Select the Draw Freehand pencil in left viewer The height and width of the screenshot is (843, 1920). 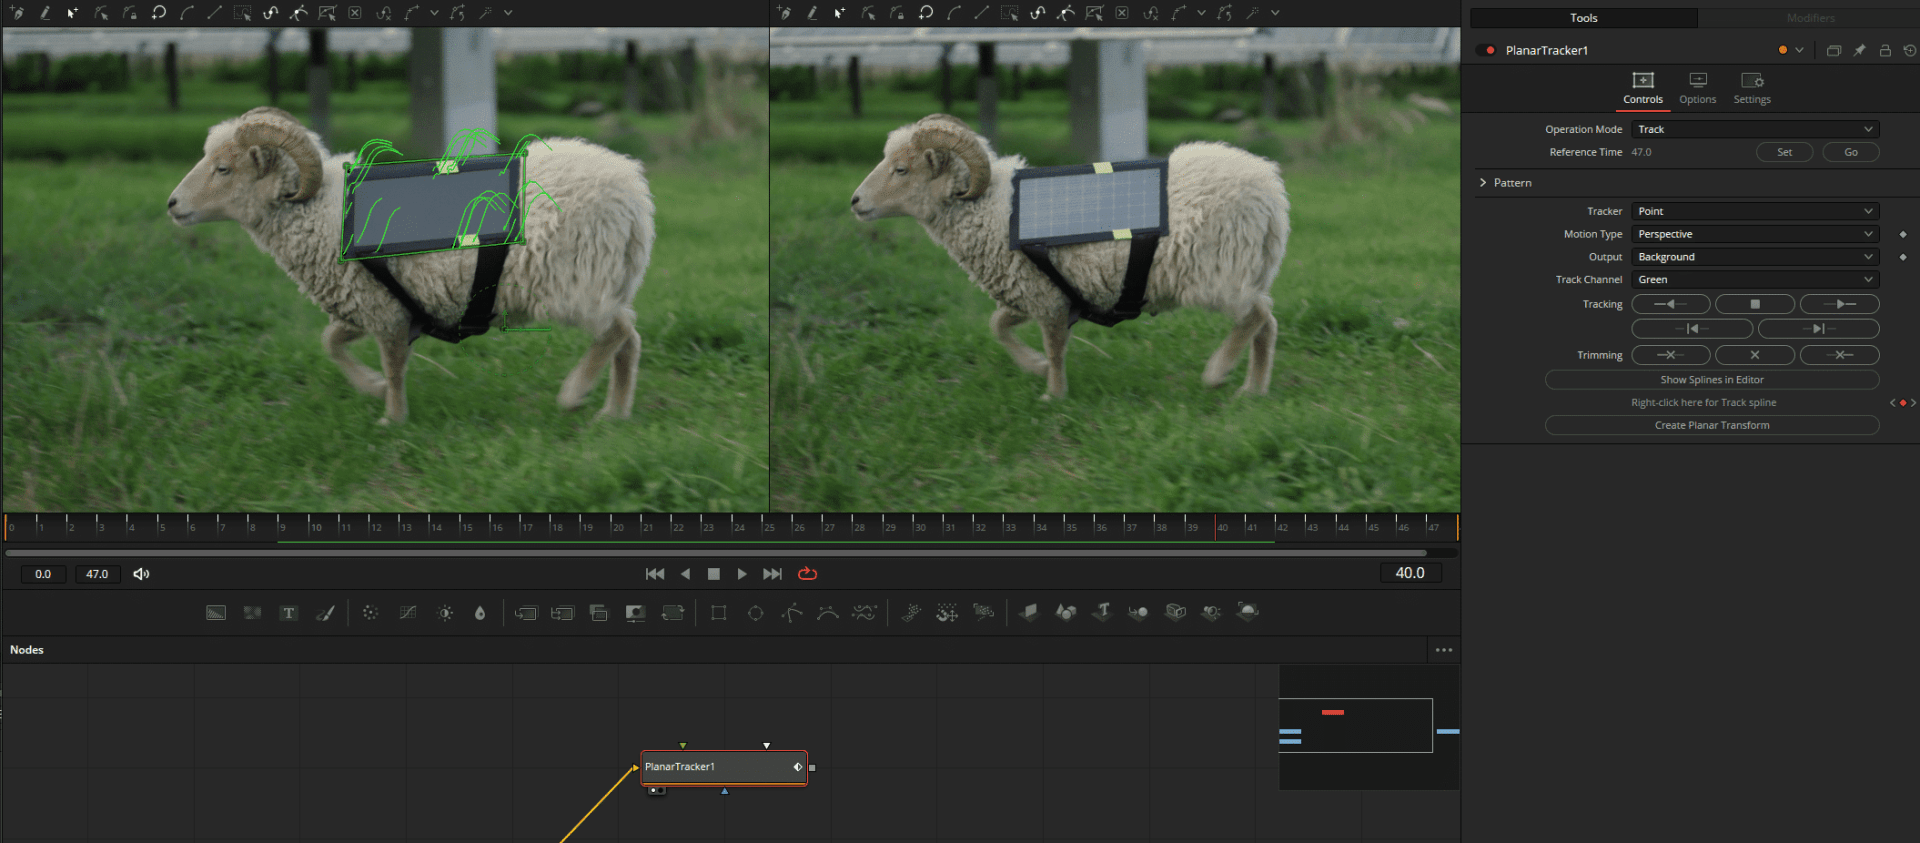pos(45,13)
